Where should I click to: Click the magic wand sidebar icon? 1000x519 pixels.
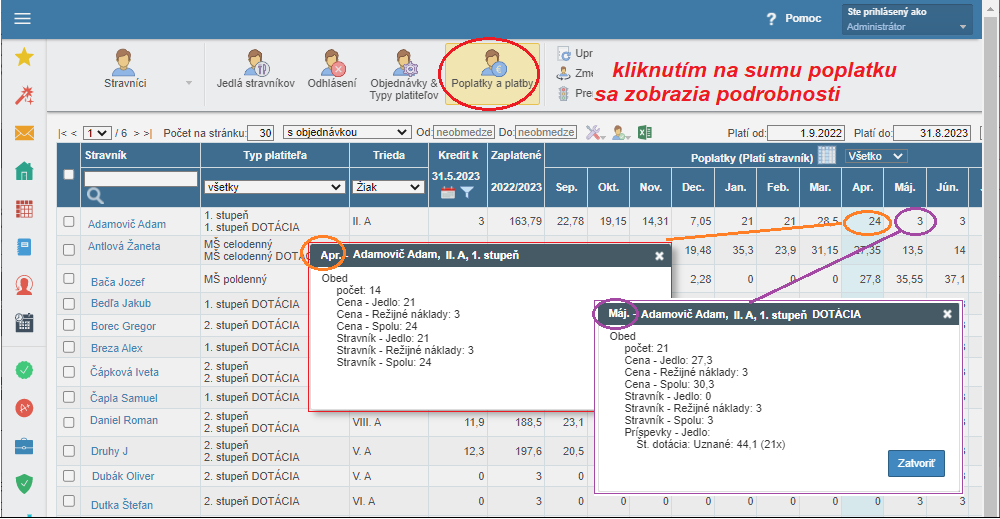tap(24, 95)
